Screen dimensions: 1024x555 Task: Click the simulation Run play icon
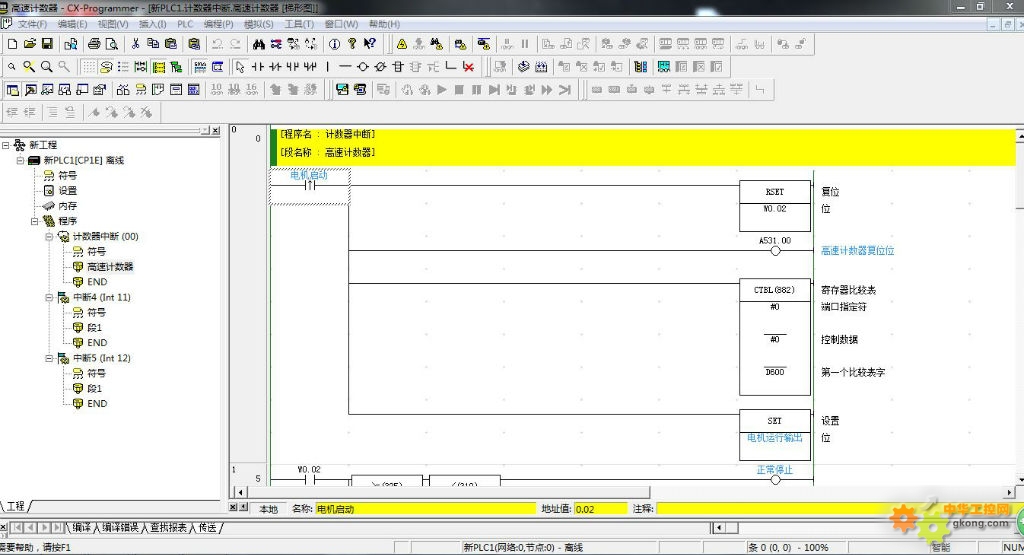point(441,89)
